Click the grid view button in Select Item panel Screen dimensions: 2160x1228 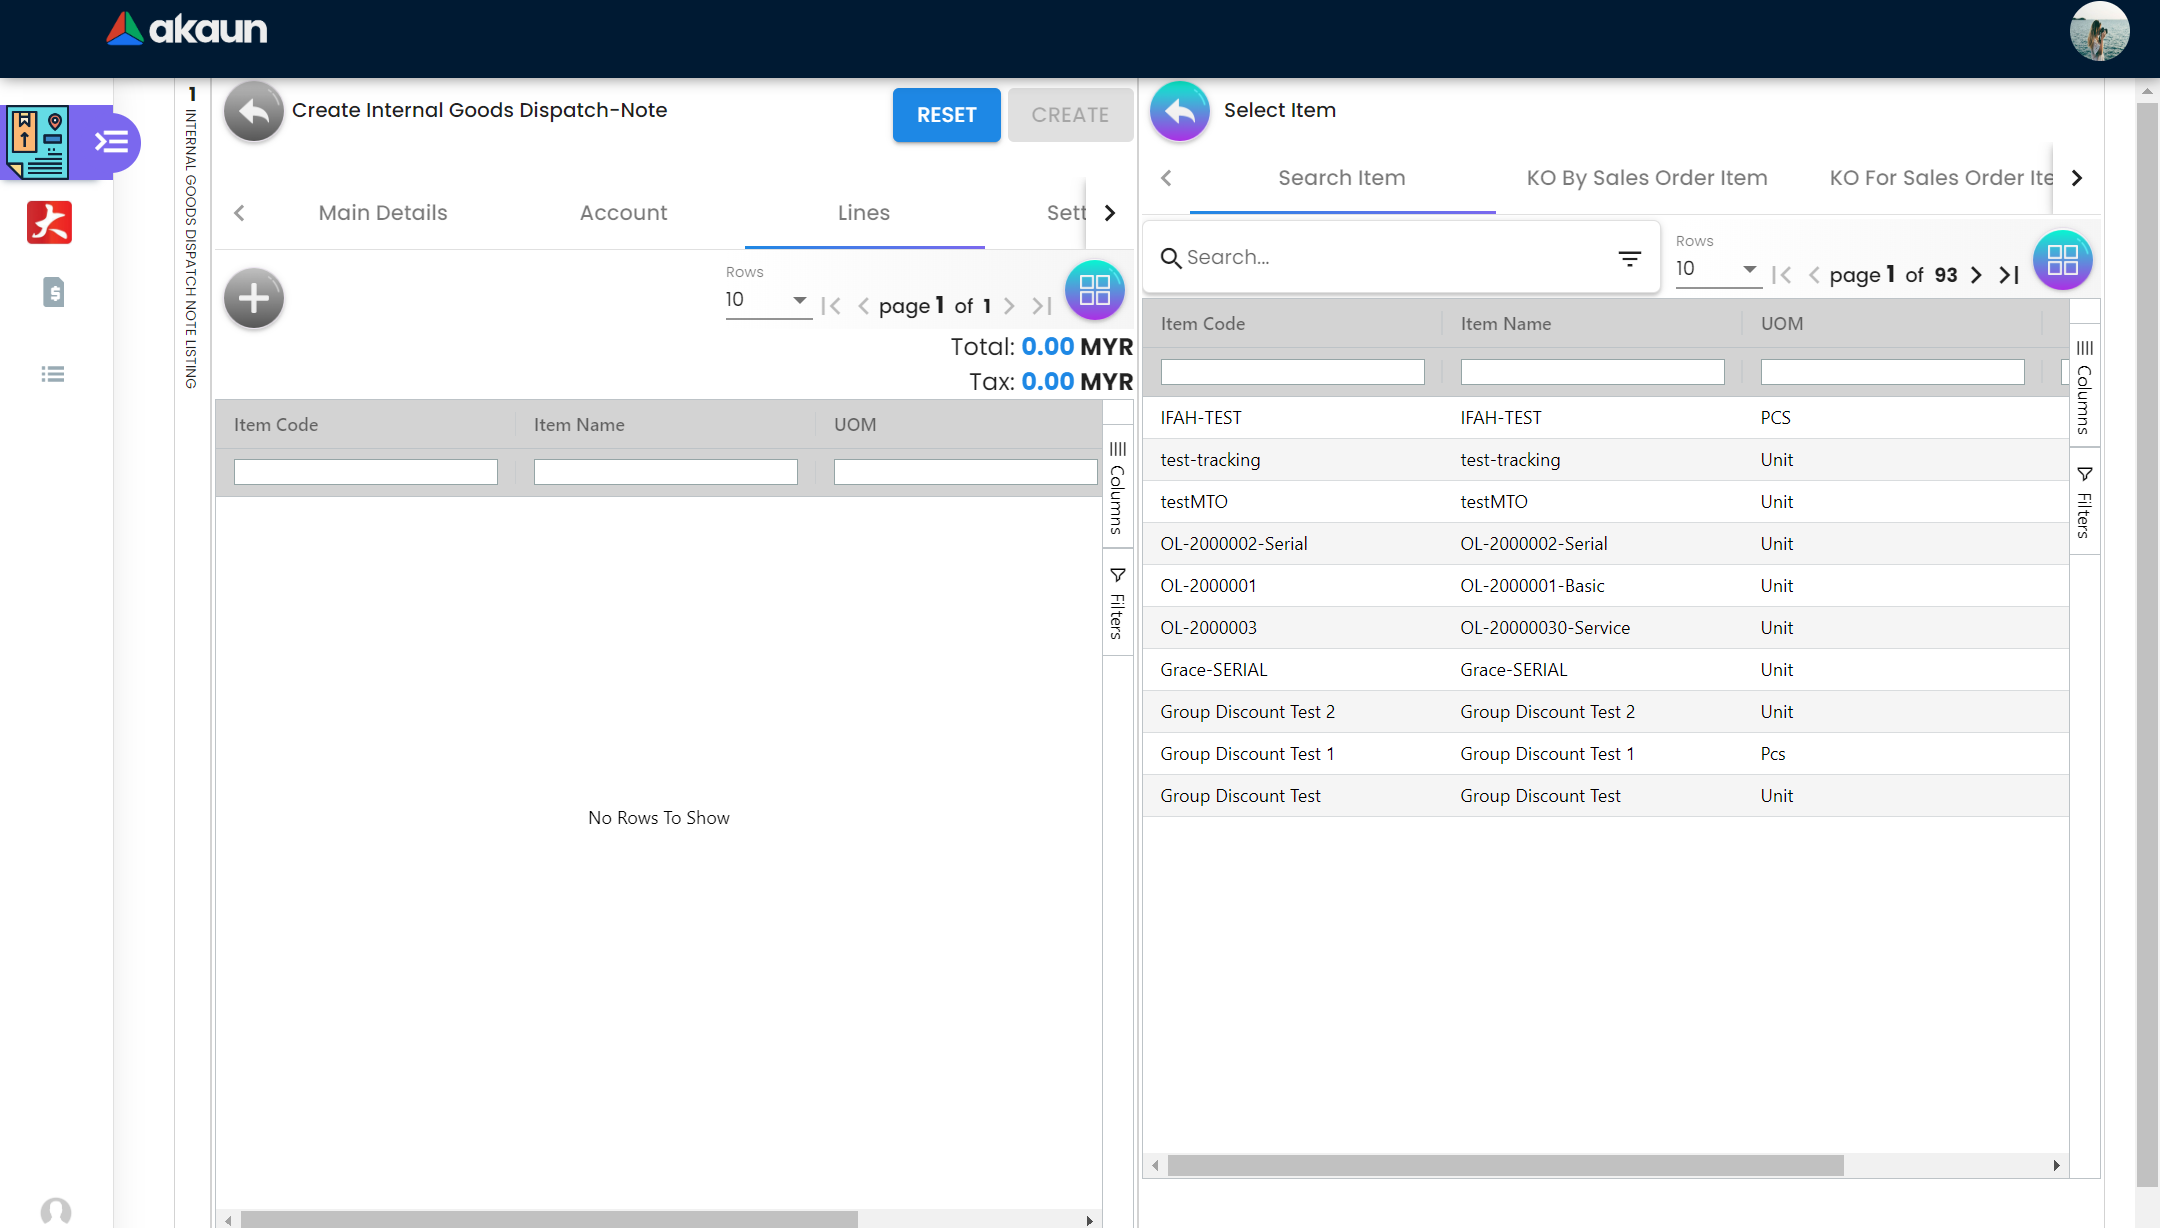(x=2062, y=260)
